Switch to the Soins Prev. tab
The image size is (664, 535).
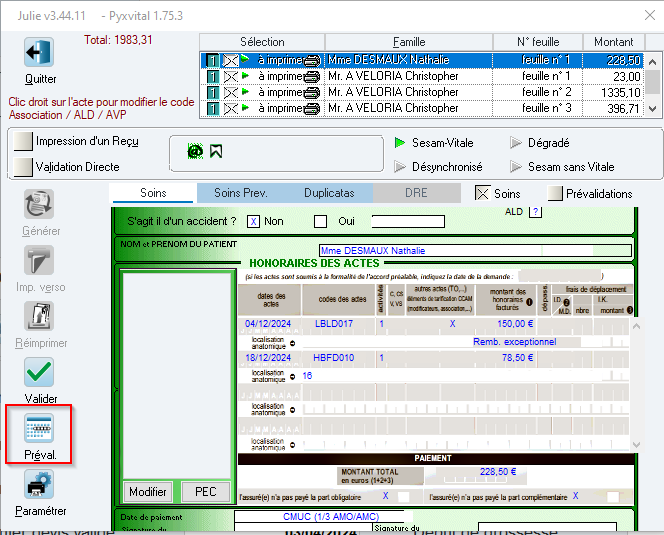241,193
